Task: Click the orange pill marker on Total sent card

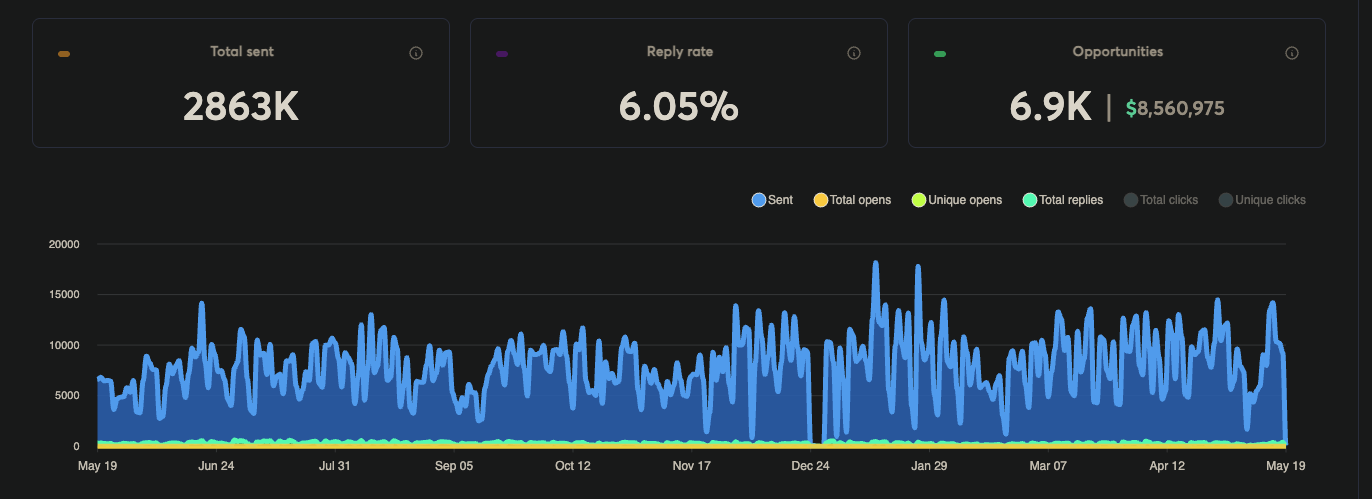Action: point(64,54)
